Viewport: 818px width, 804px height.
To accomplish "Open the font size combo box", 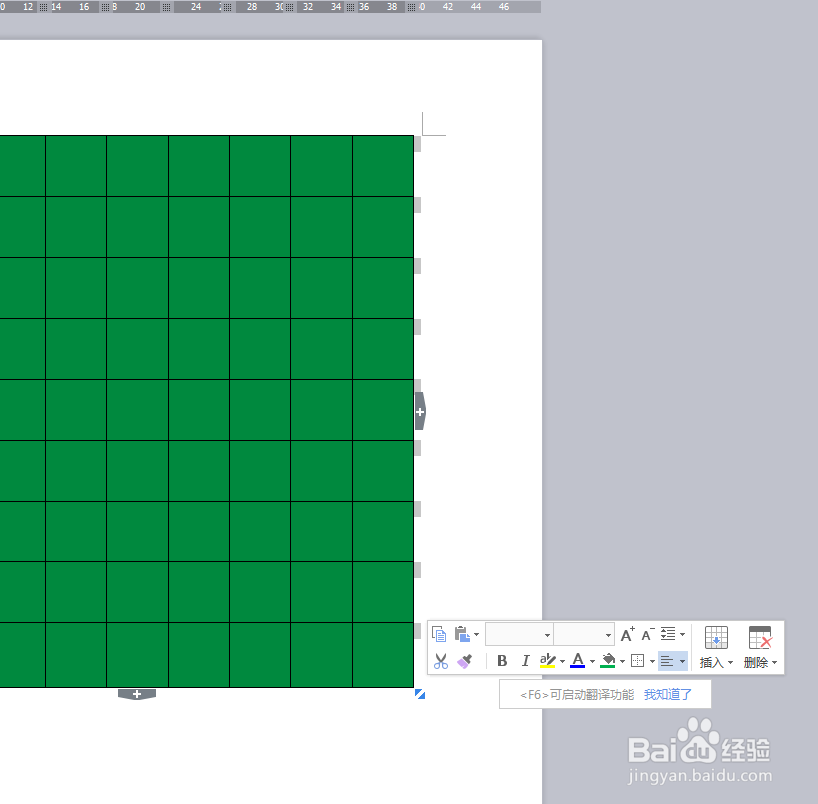I will [584, 634].
